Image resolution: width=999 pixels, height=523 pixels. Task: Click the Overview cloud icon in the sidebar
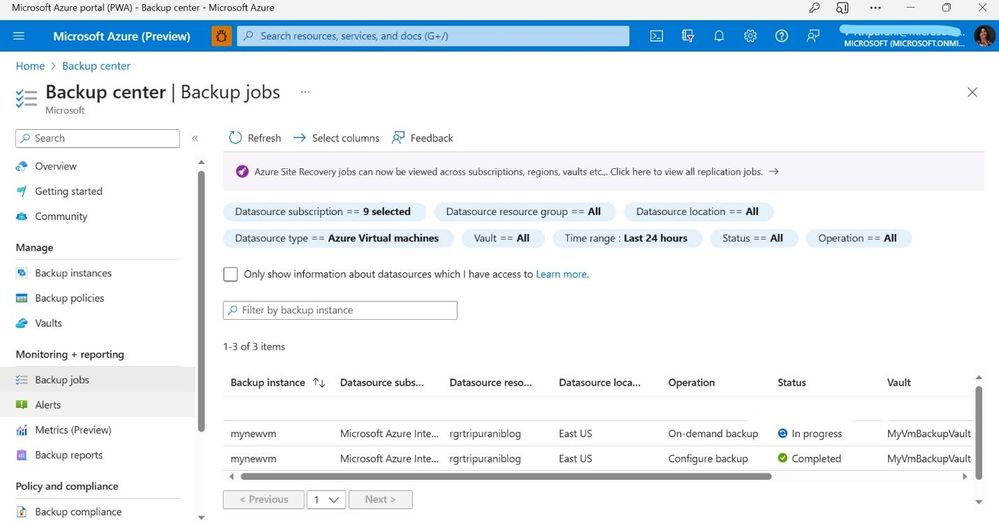coord(22,166)
